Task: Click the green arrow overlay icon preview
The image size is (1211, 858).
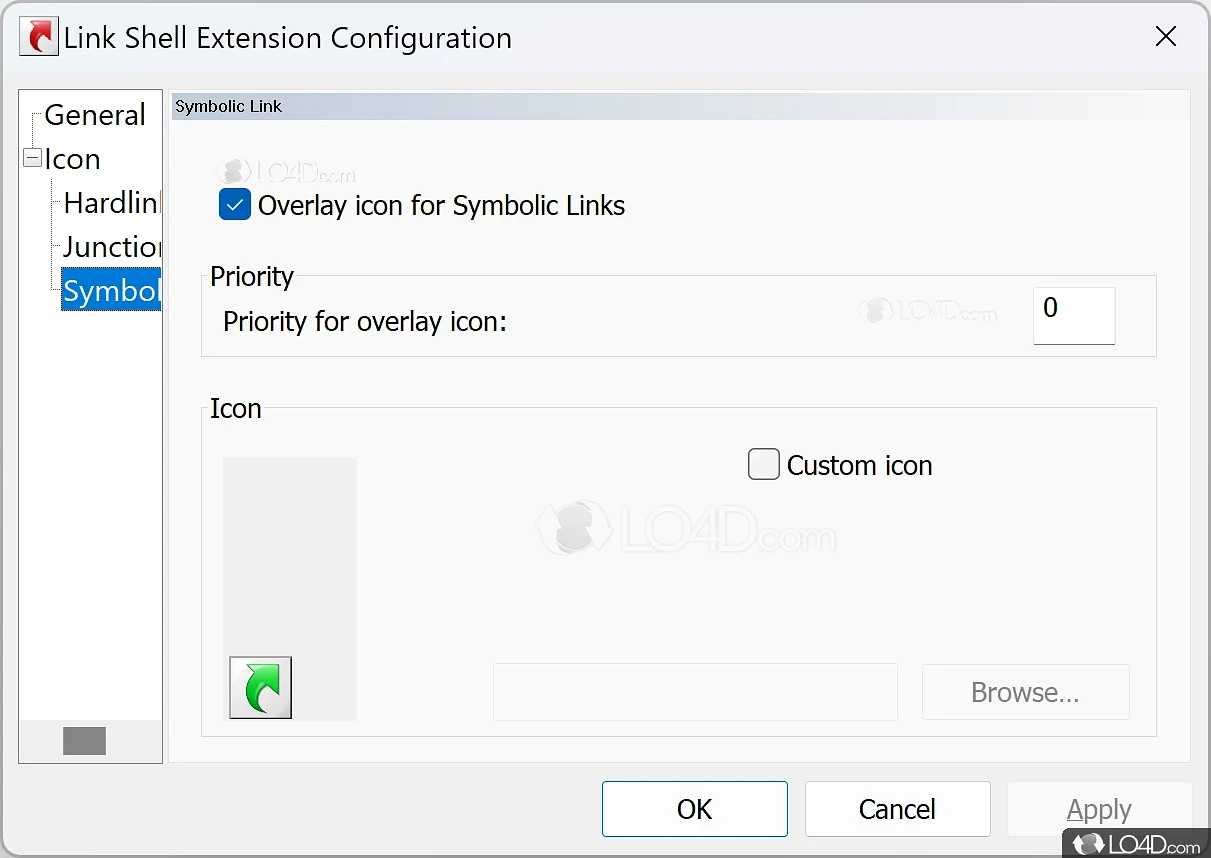Action: coord(261,688)
